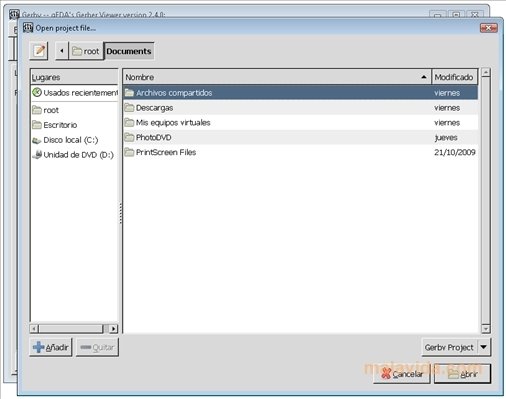
Task: Click the Mis equipos virtuales folder icon
Action: pyautogui.click(x=129, y=123)
